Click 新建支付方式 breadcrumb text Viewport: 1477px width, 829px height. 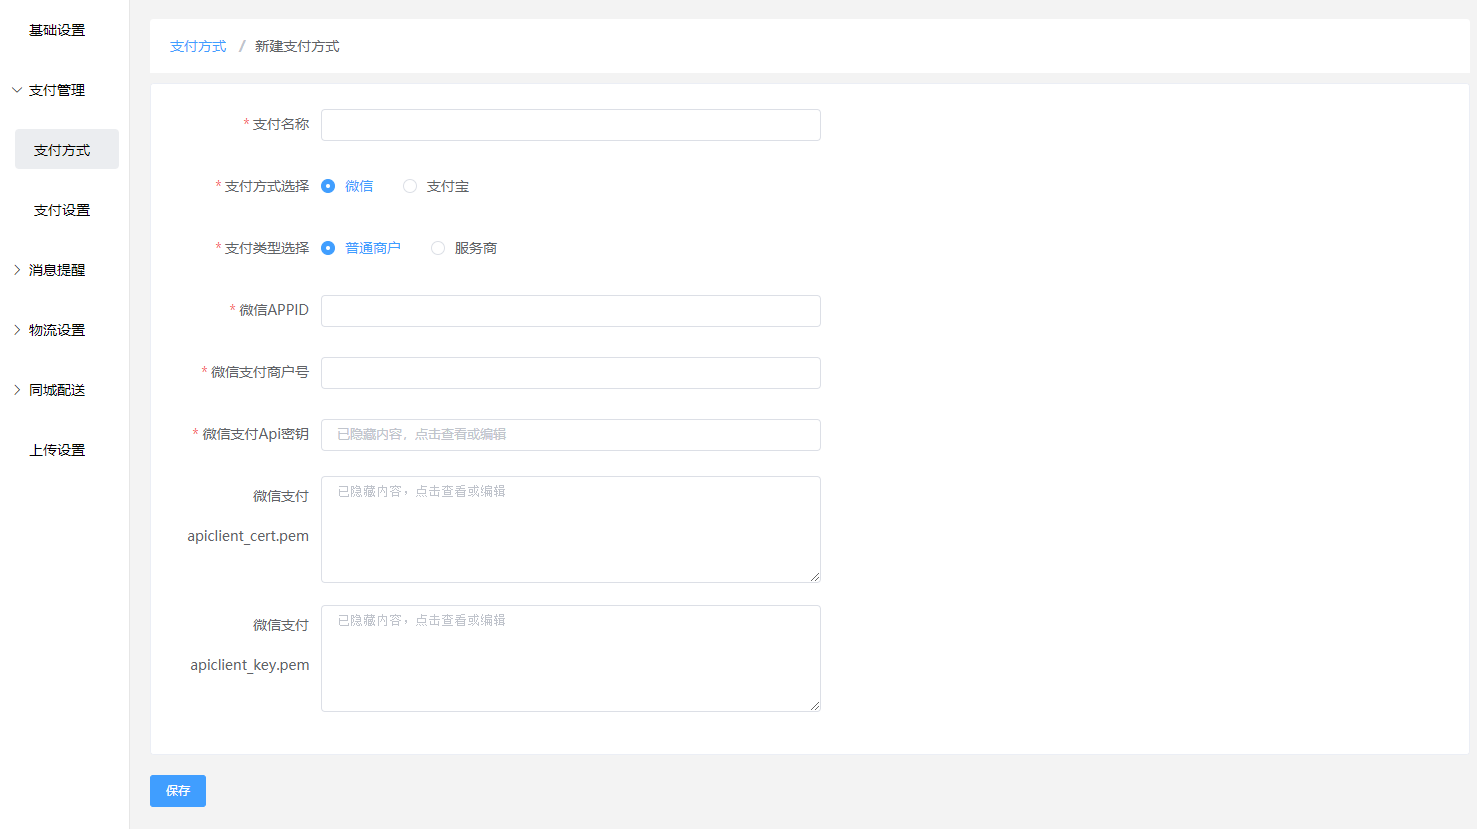click(x=297, y=46)
